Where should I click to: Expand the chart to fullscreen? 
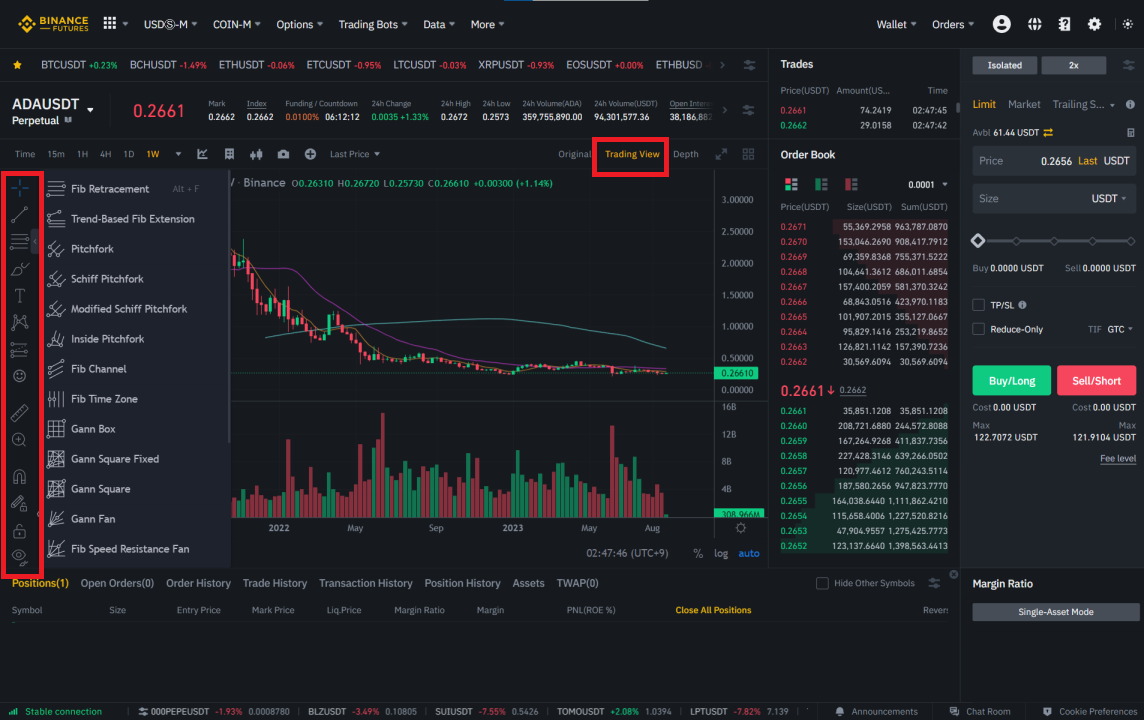721,154
